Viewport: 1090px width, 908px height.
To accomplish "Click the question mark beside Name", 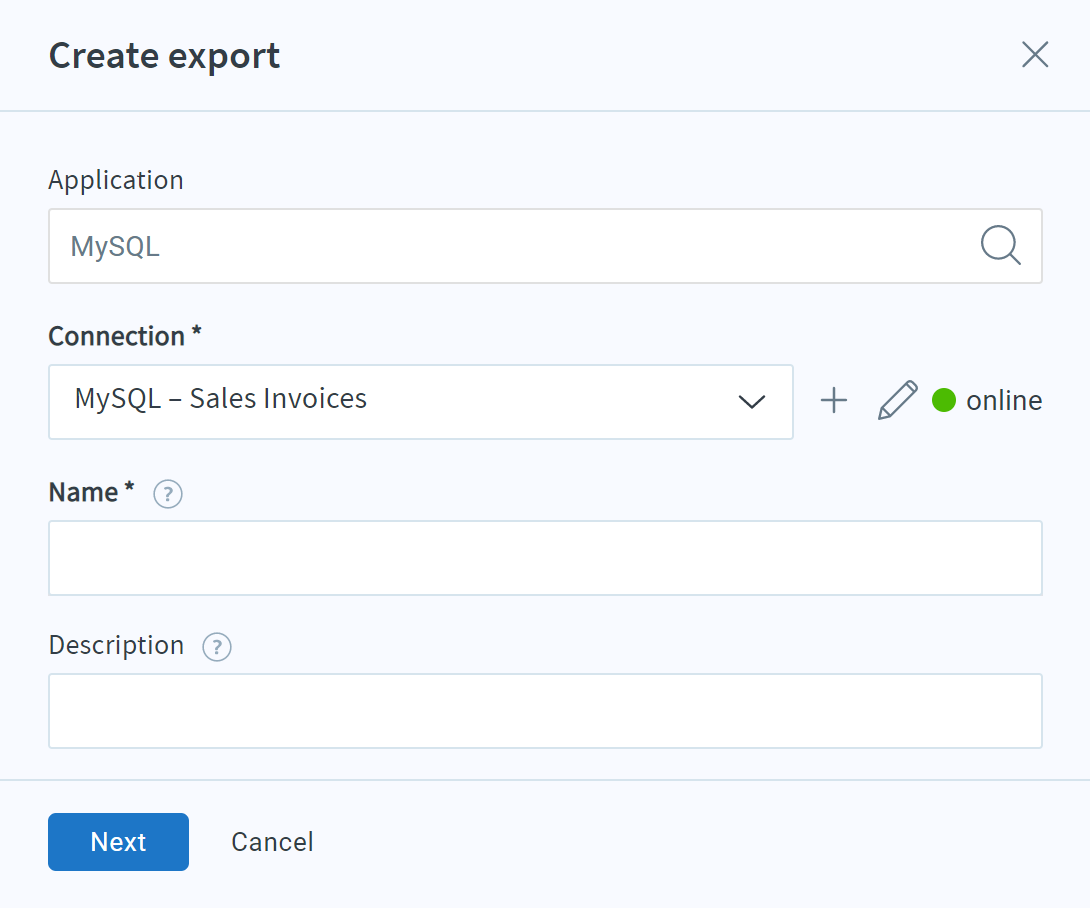I will tap(167, 494).
